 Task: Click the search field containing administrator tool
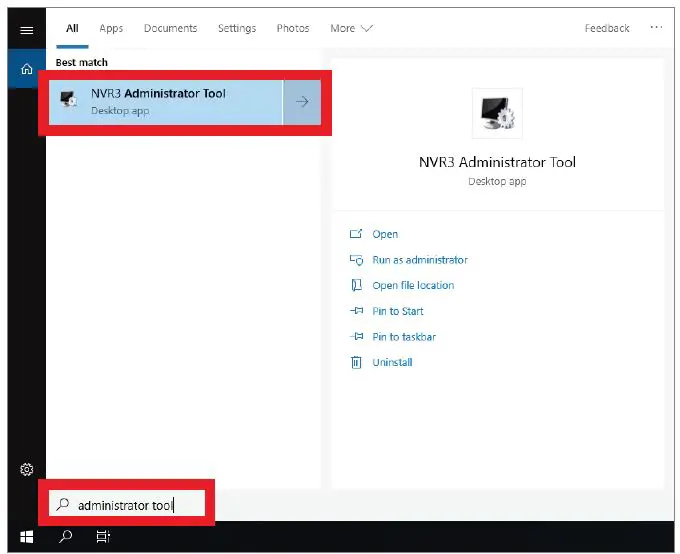pyautogui.click(x=127, y=503)
